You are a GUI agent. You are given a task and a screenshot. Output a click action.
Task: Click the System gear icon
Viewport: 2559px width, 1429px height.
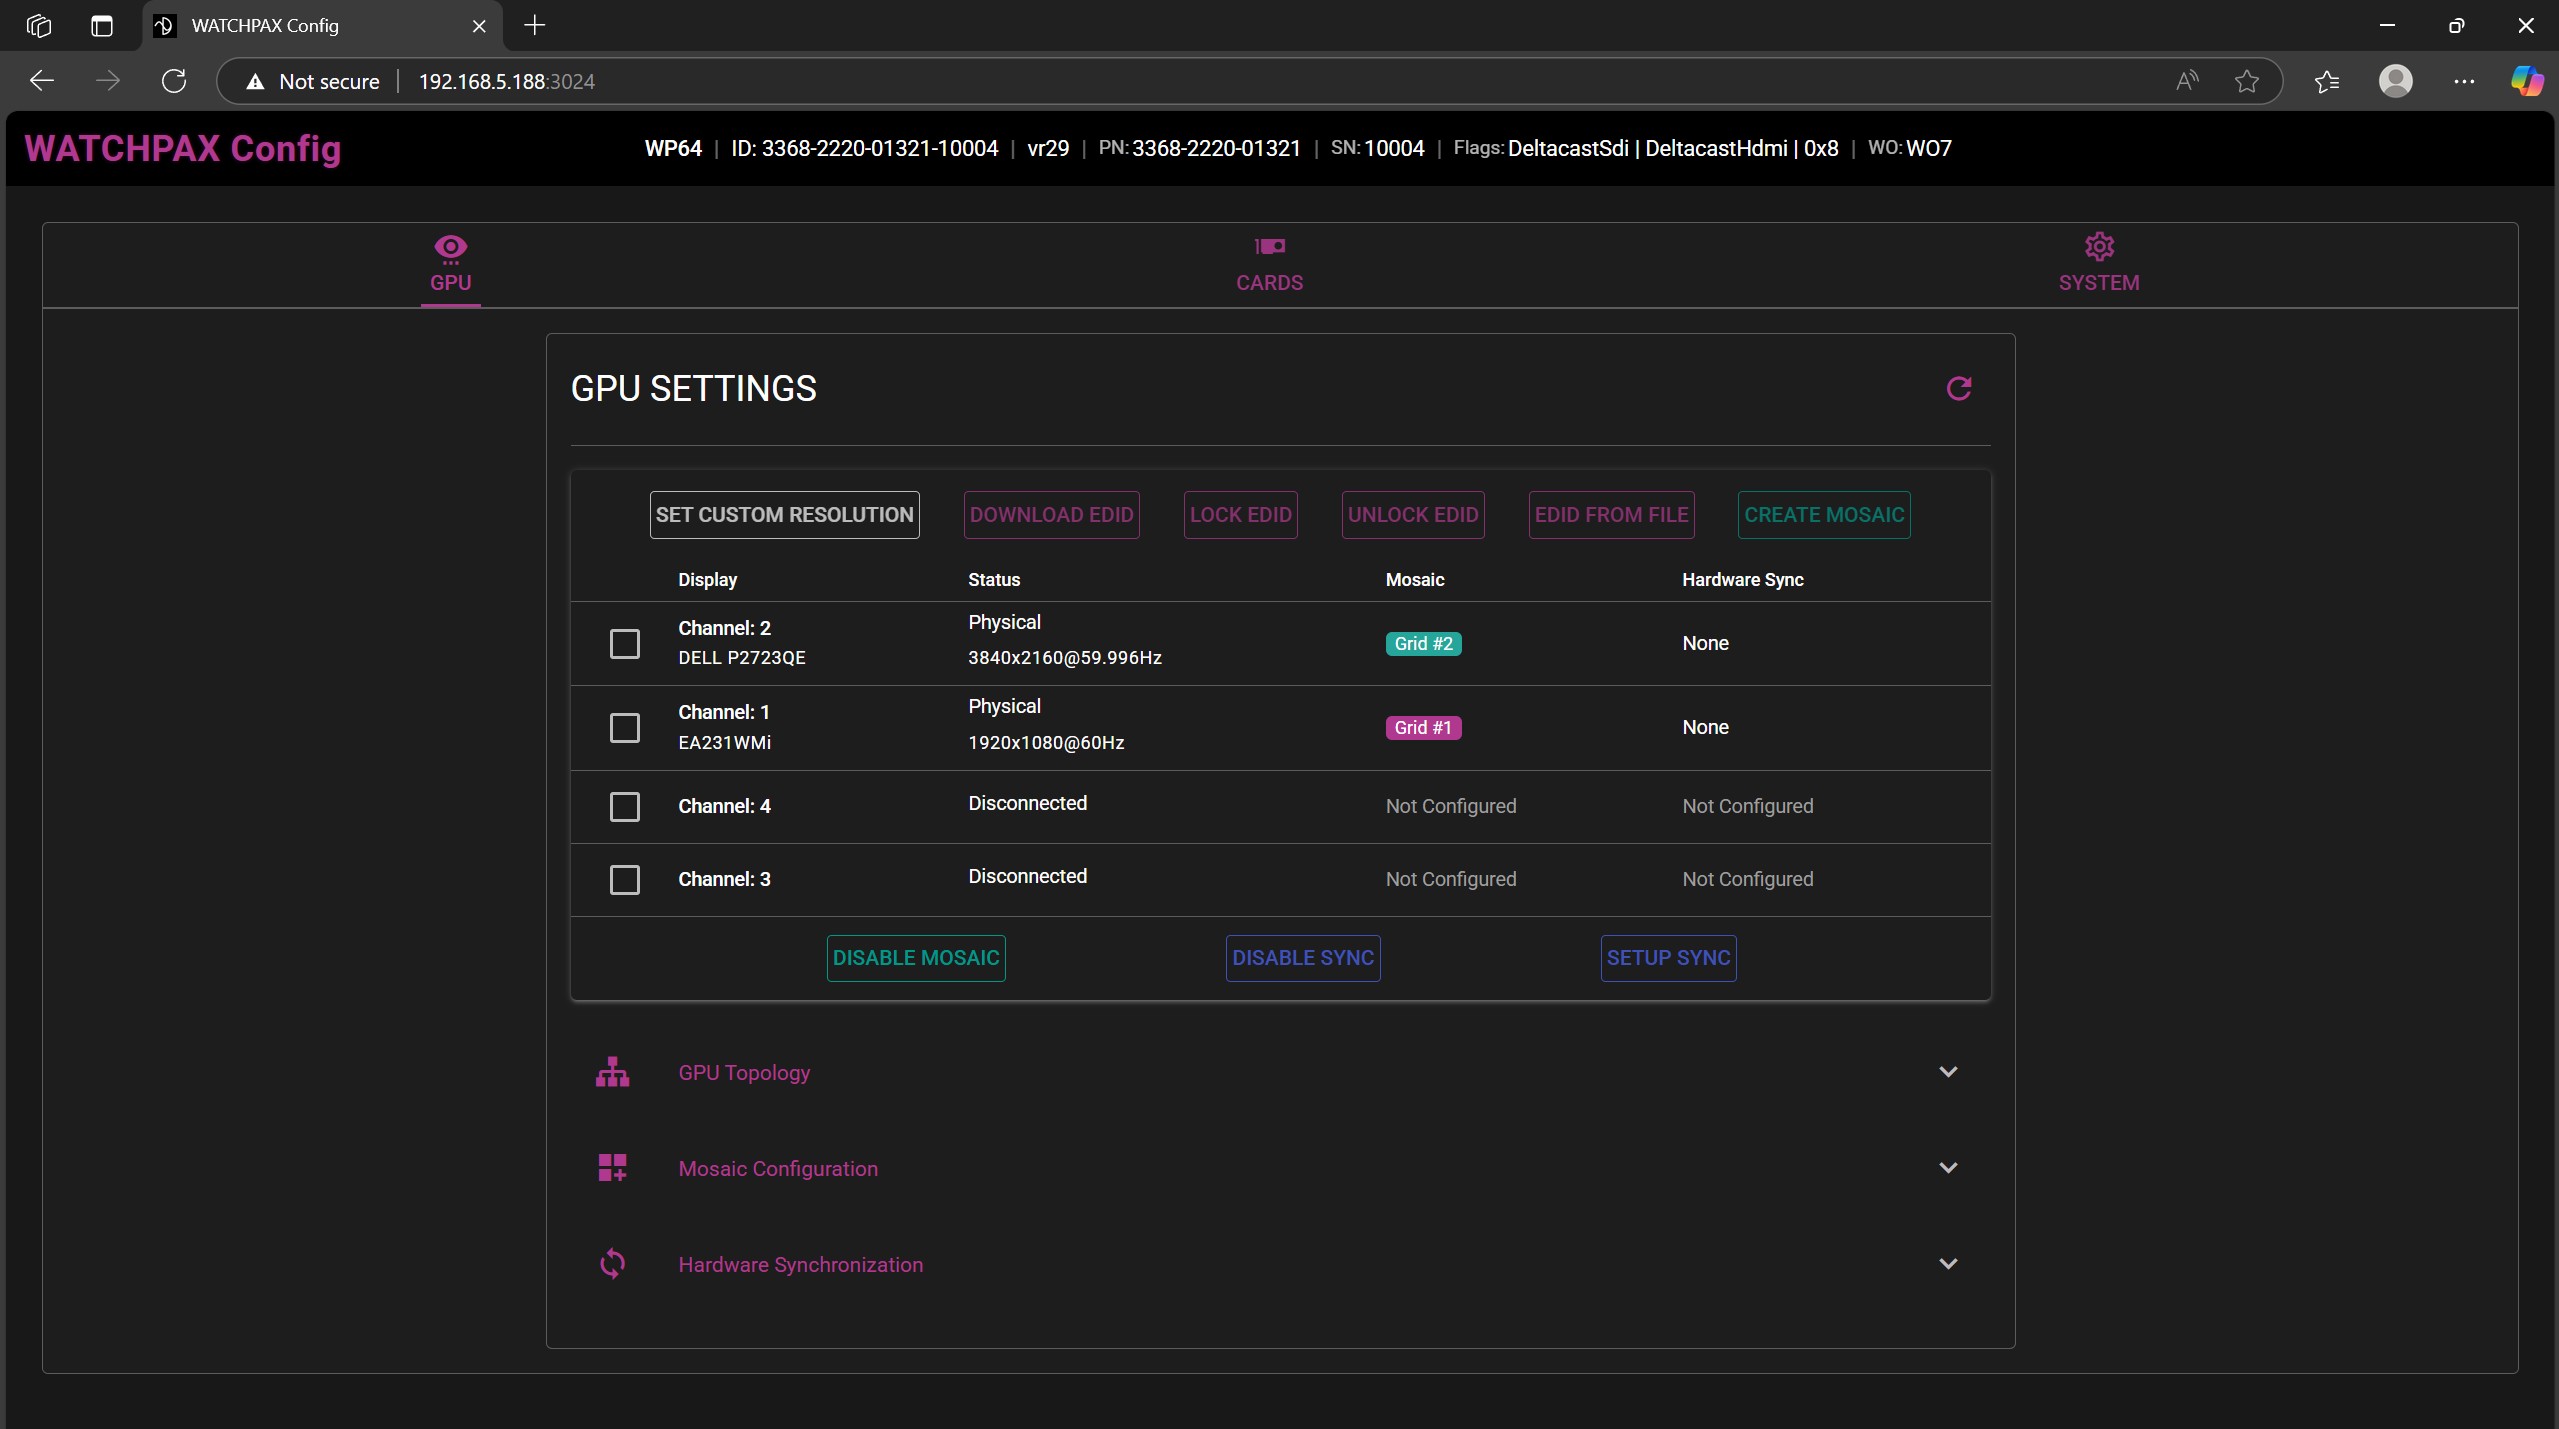pyautogui.click(x=2098, y=245)
